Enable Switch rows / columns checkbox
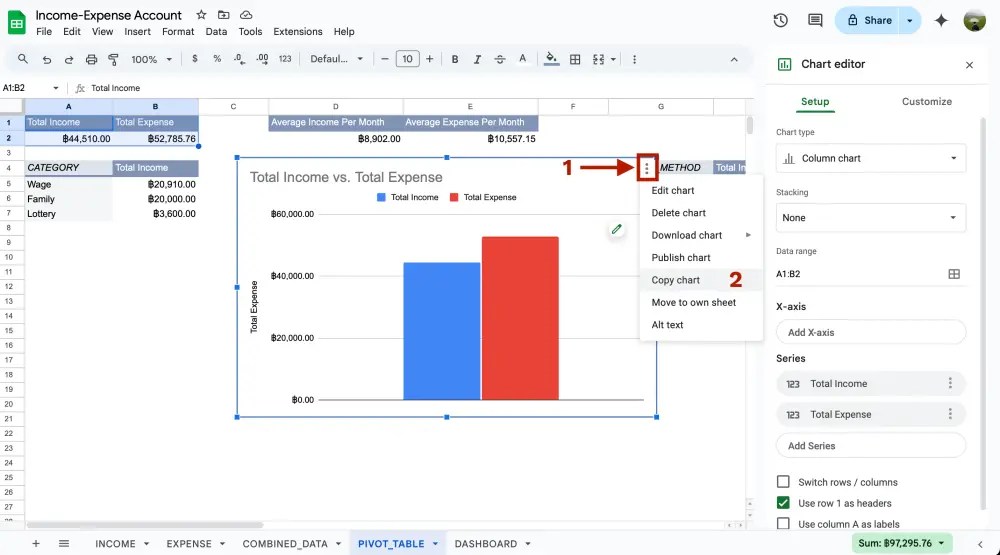 pyautogui.click(x=783, y=482)
